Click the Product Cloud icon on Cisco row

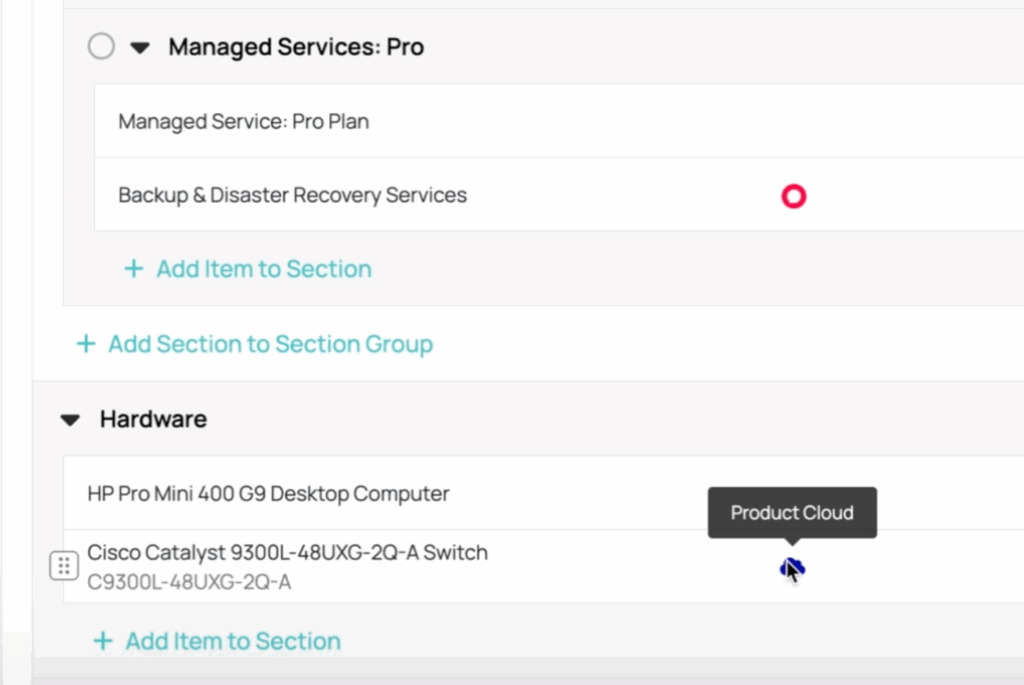click(x=791, y=569)
